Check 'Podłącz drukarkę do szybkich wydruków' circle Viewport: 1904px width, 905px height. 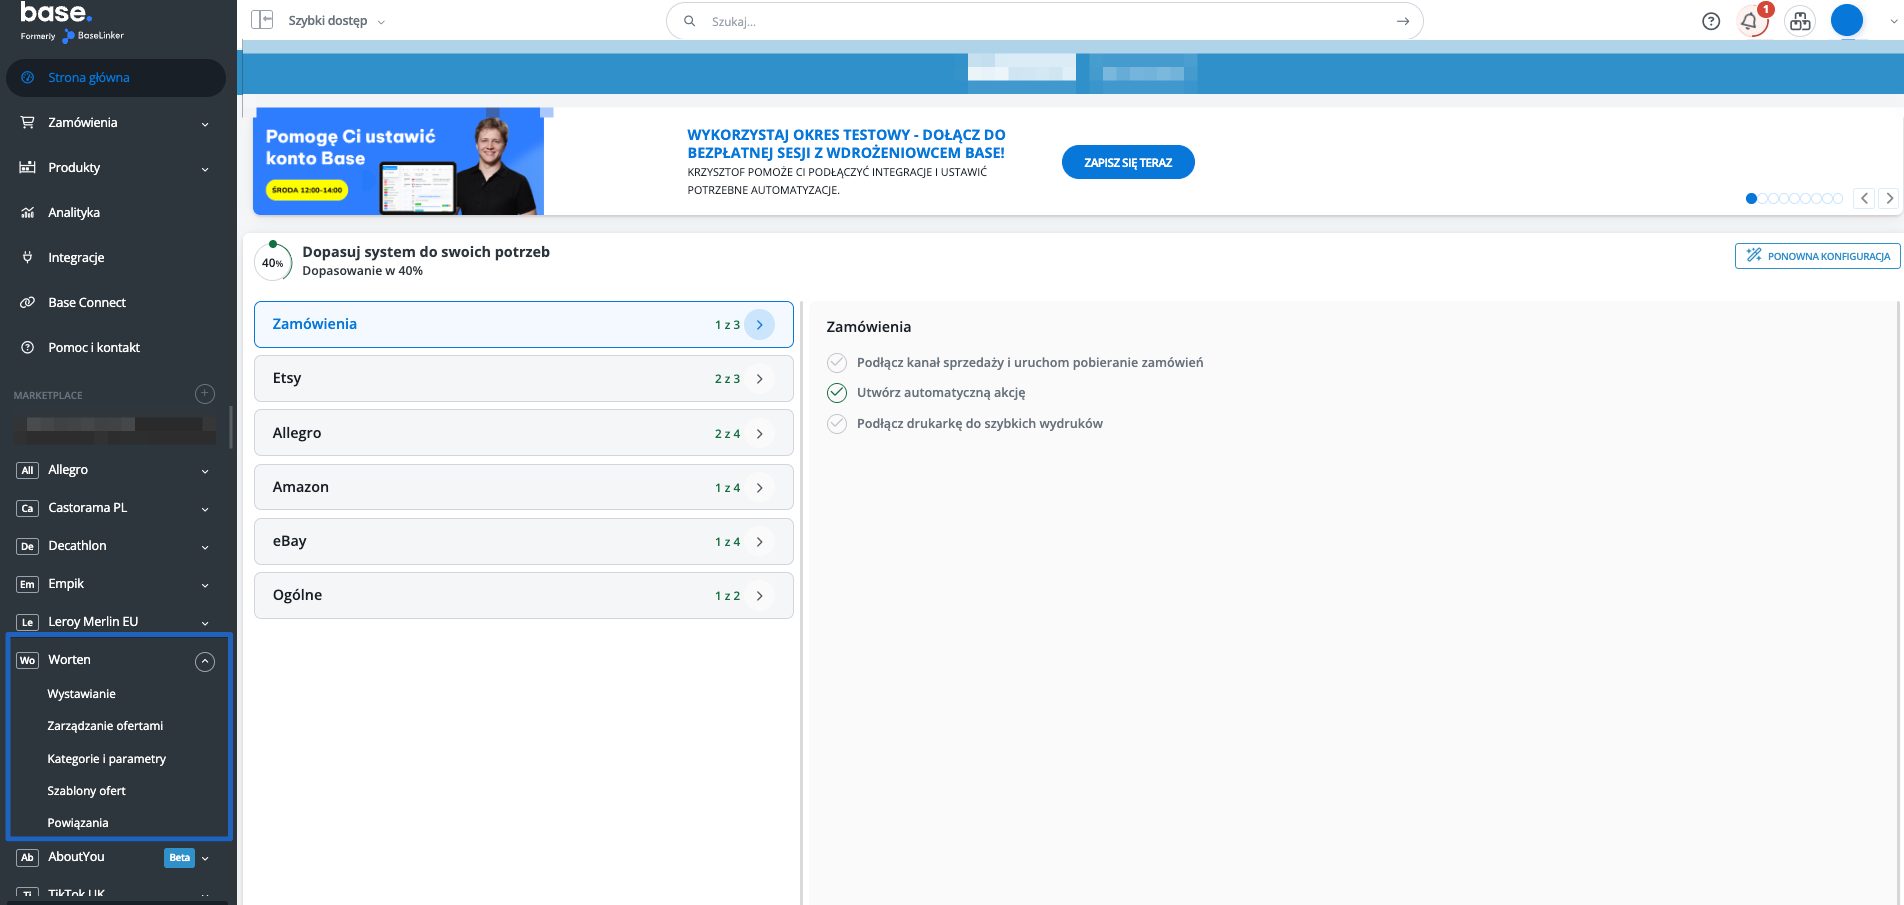click(x=837, y=424)
